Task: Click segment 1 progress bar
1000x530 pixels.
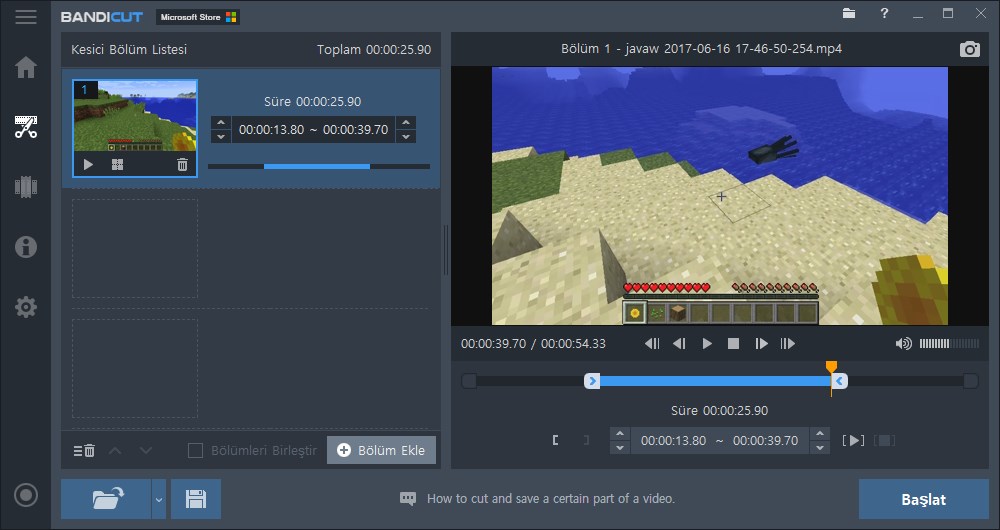Action: pos(318,166)
